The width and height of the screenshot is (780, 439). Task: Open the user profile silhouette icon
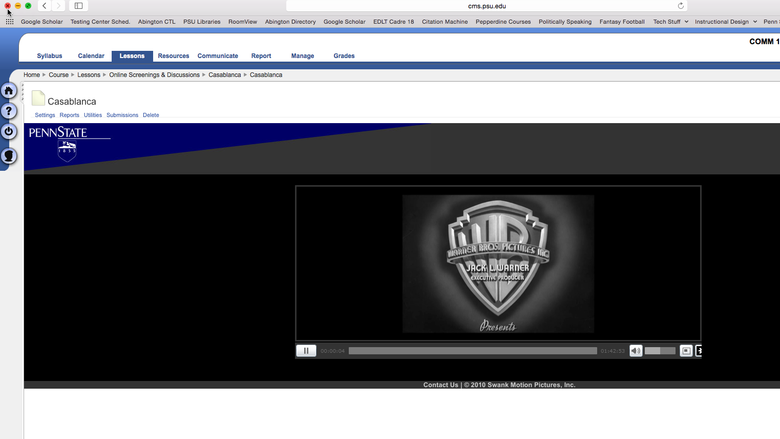[8, 156]
